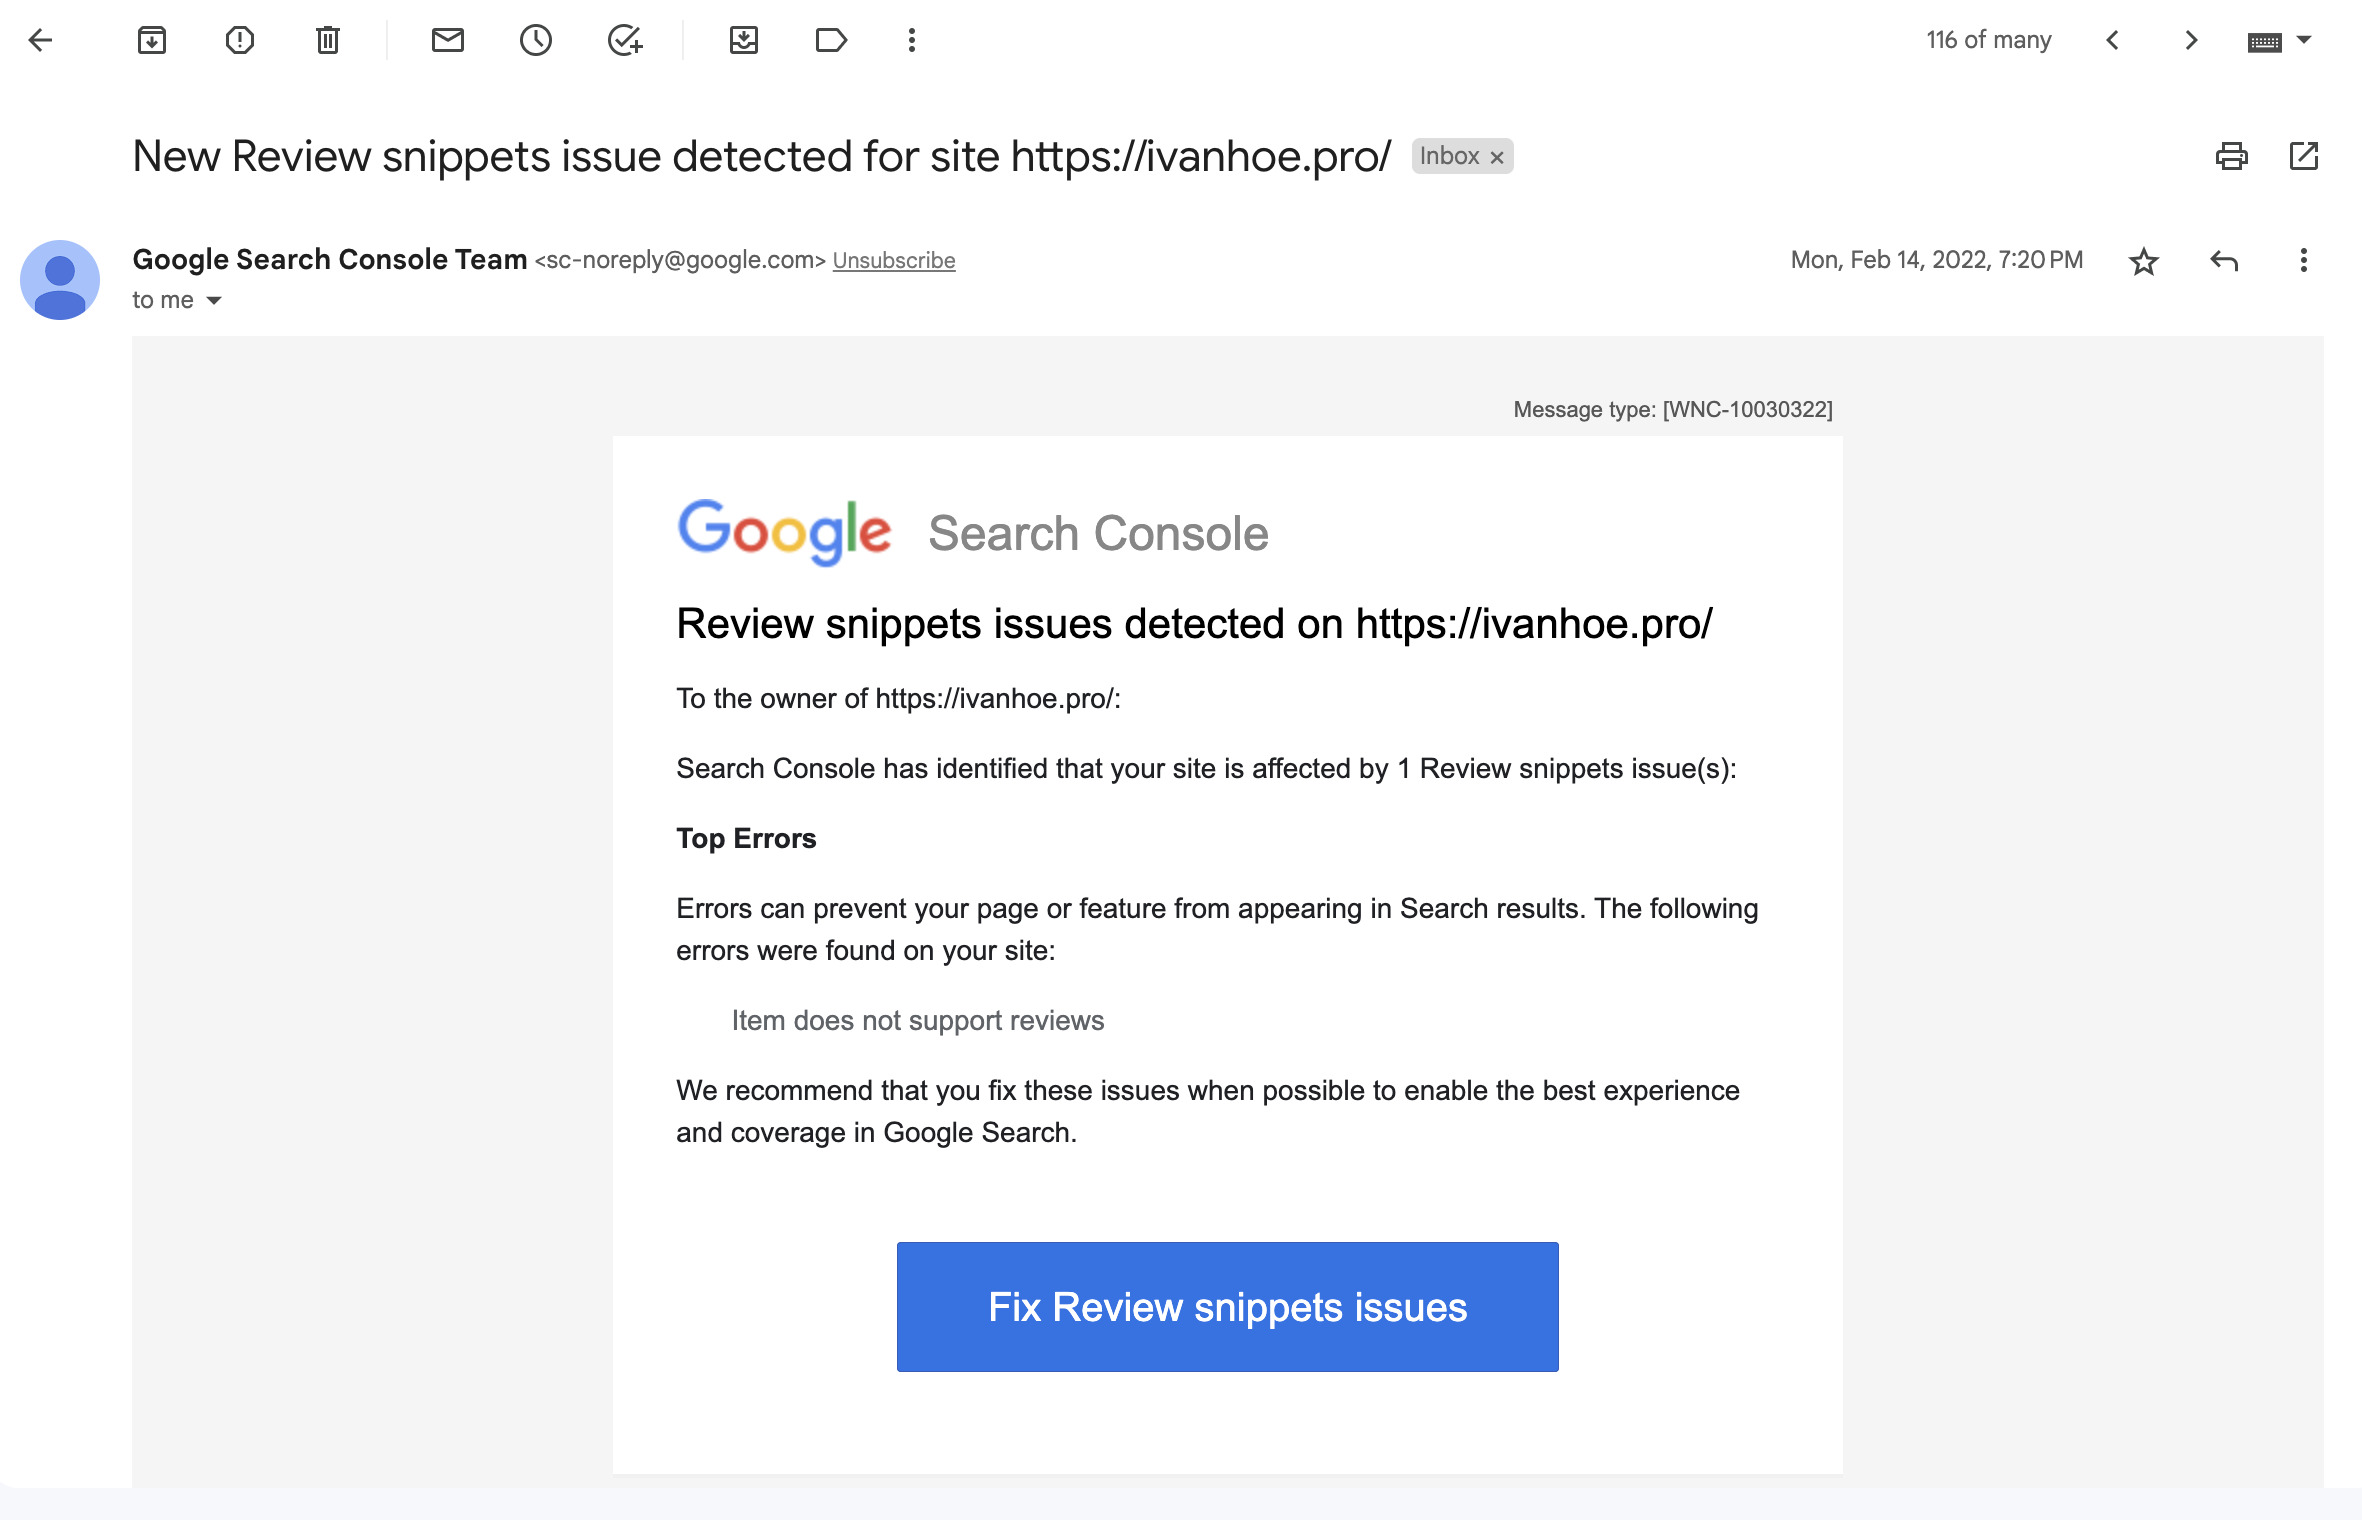Delete the email with the trash icon
The width and height of the screenshot is (2362, 1520).
point(328,40)
